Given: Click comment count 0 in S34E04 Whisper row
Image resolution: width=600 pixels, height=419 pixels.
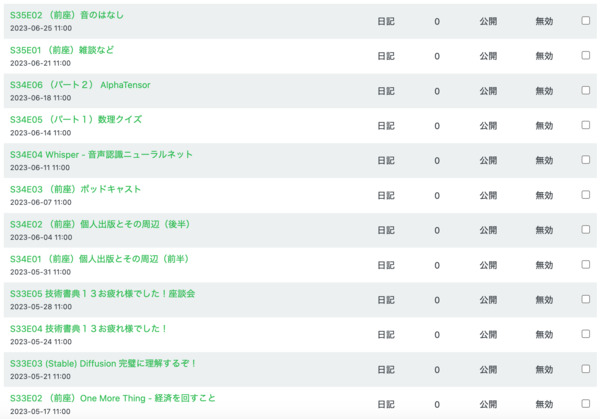Looking at the screenshot, I should click(x=437, y=161).
